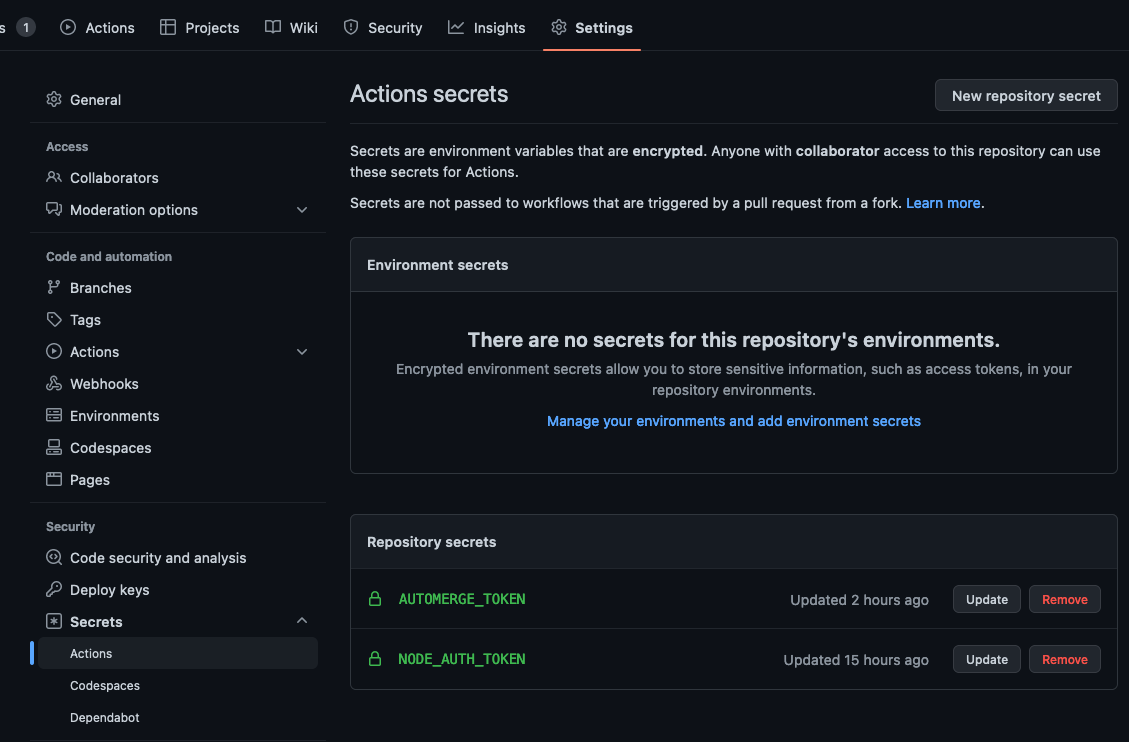Open Manage your environments and add environment secrets
This screenshot has height=742, width=1129.
pyautogui.click(x=734, y=421)
